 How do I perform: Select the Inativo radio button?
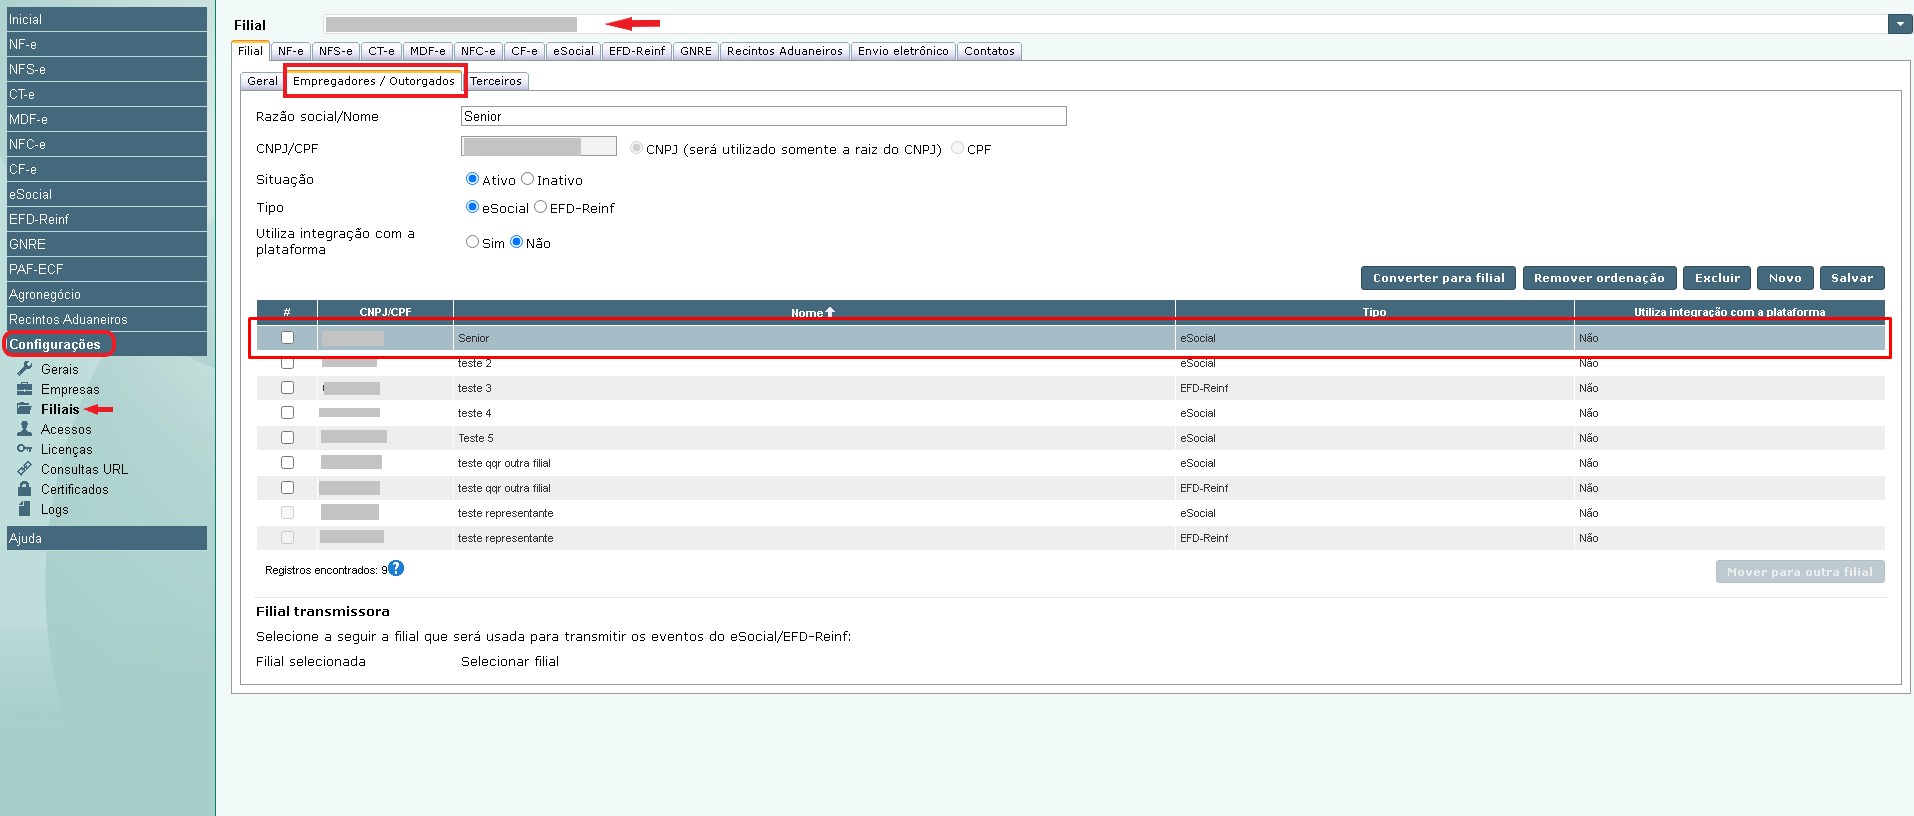[x=528, y=179]
